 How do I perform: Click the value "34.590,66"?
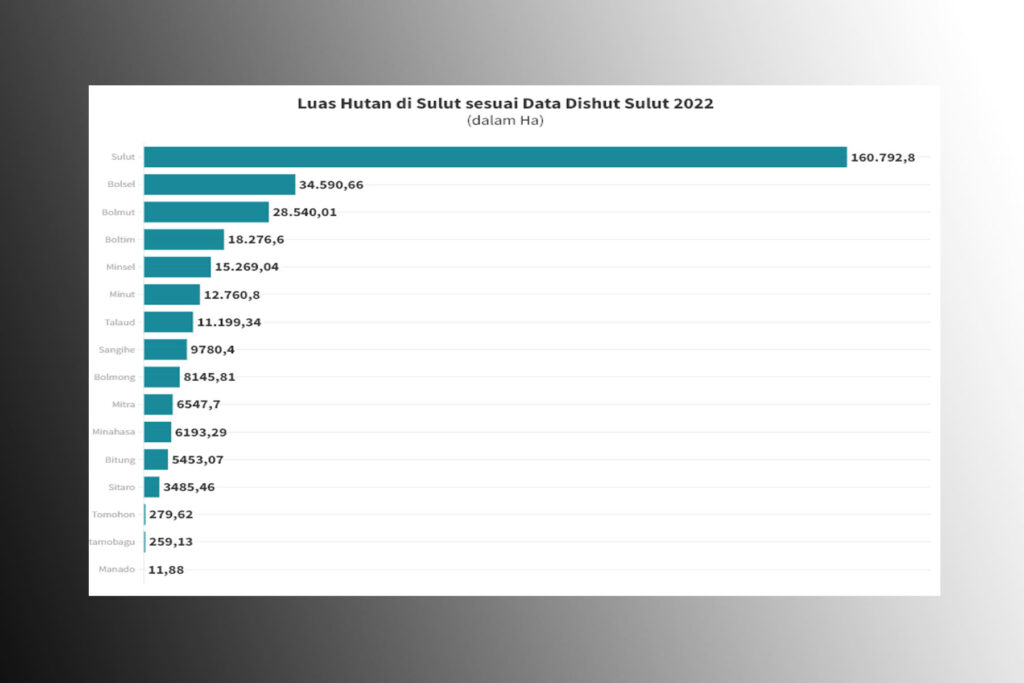(x=331, y=185)
